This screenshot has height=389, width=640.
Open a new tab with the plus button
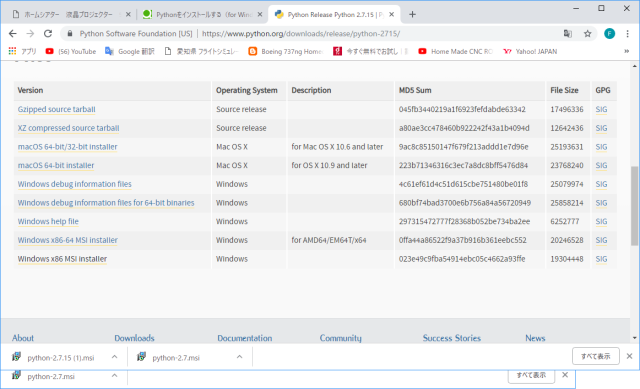(x=412, y=15)
